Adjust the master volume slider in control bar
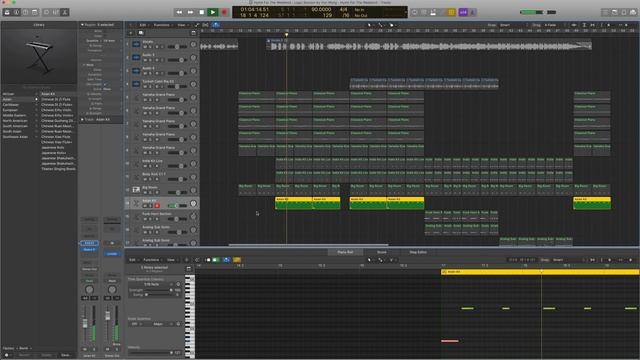 (x=532, y=12)
